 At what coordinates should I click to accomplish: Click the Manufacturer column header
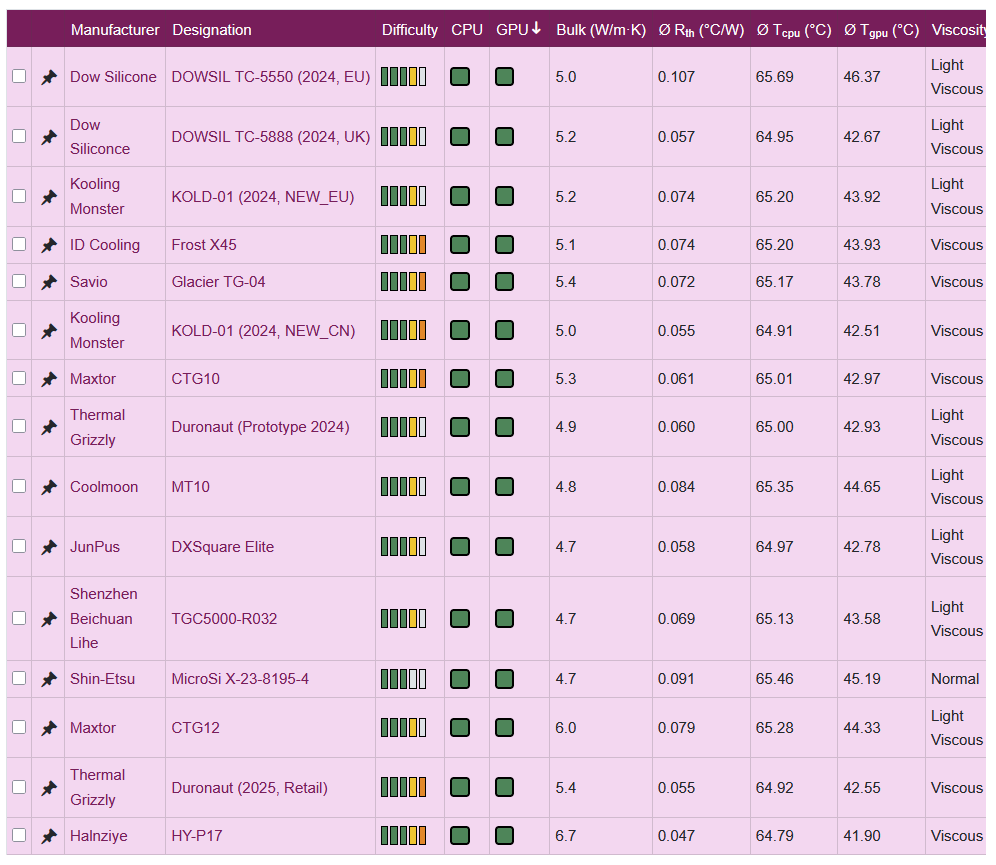click(x=114, y=30)
